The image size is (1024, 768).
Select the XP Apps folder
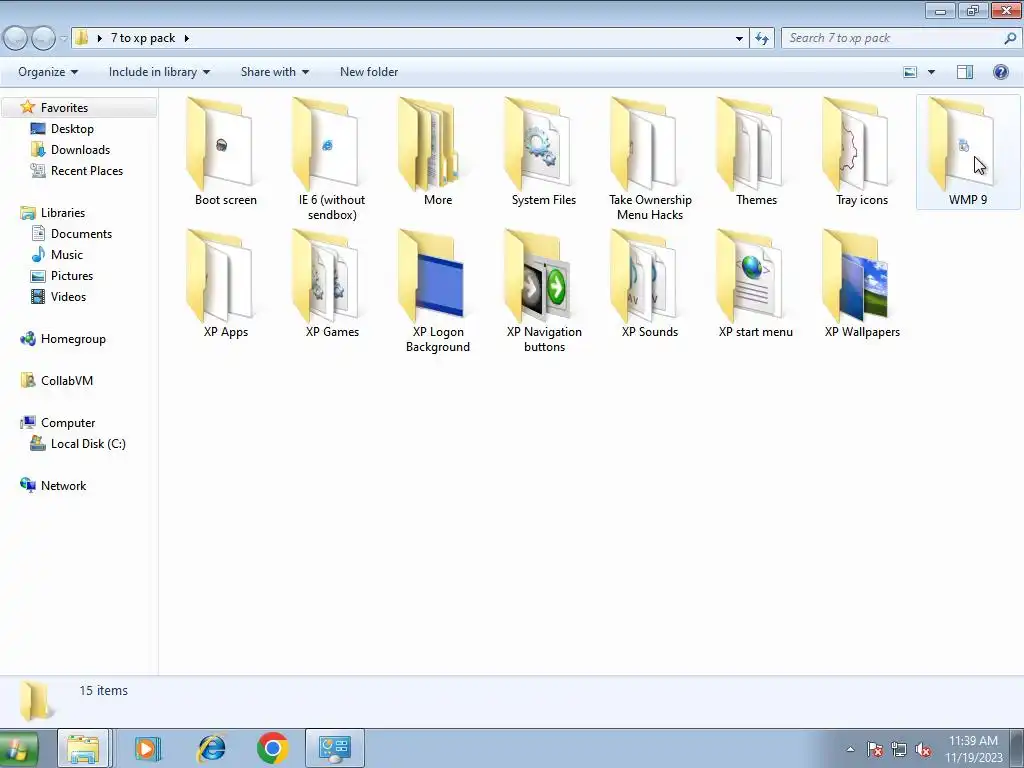225,283
